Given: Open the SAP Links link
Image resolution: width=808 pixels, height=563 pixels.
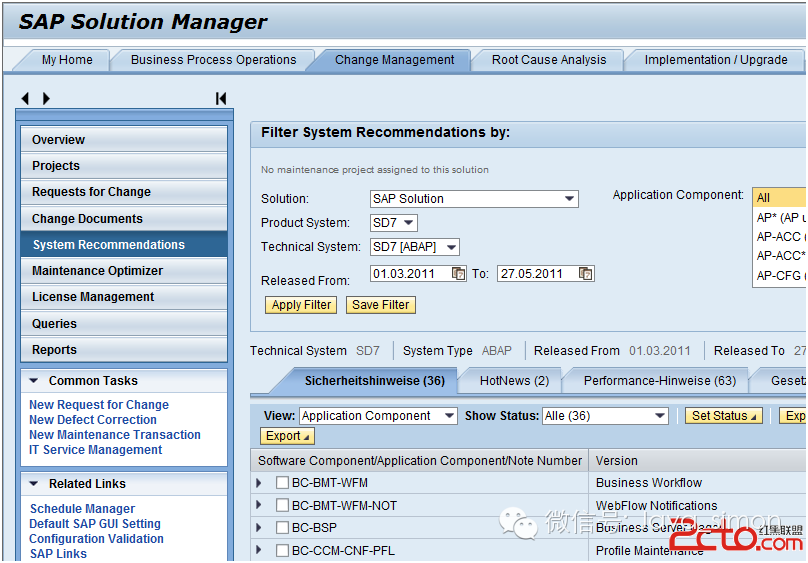Looking at the screenshot, I should (x=58, y=554).
